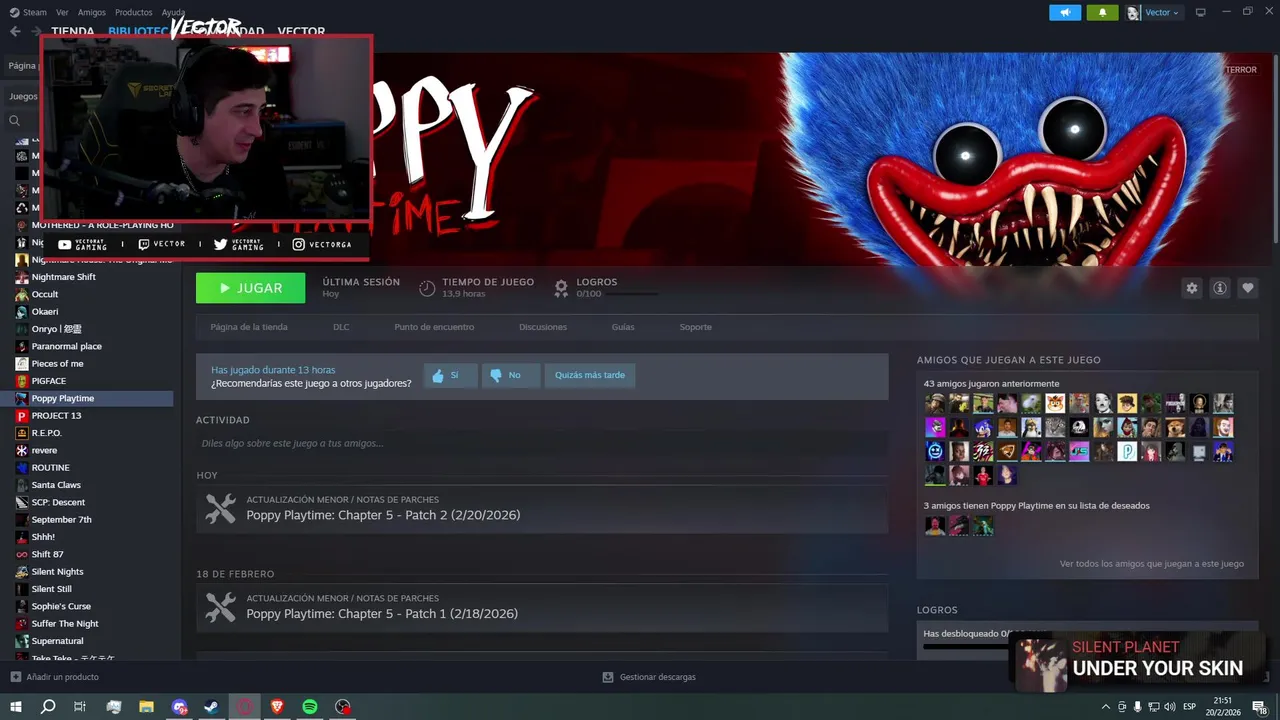Open the Amigos menu

pyautogui.click(x=91, y=12)
